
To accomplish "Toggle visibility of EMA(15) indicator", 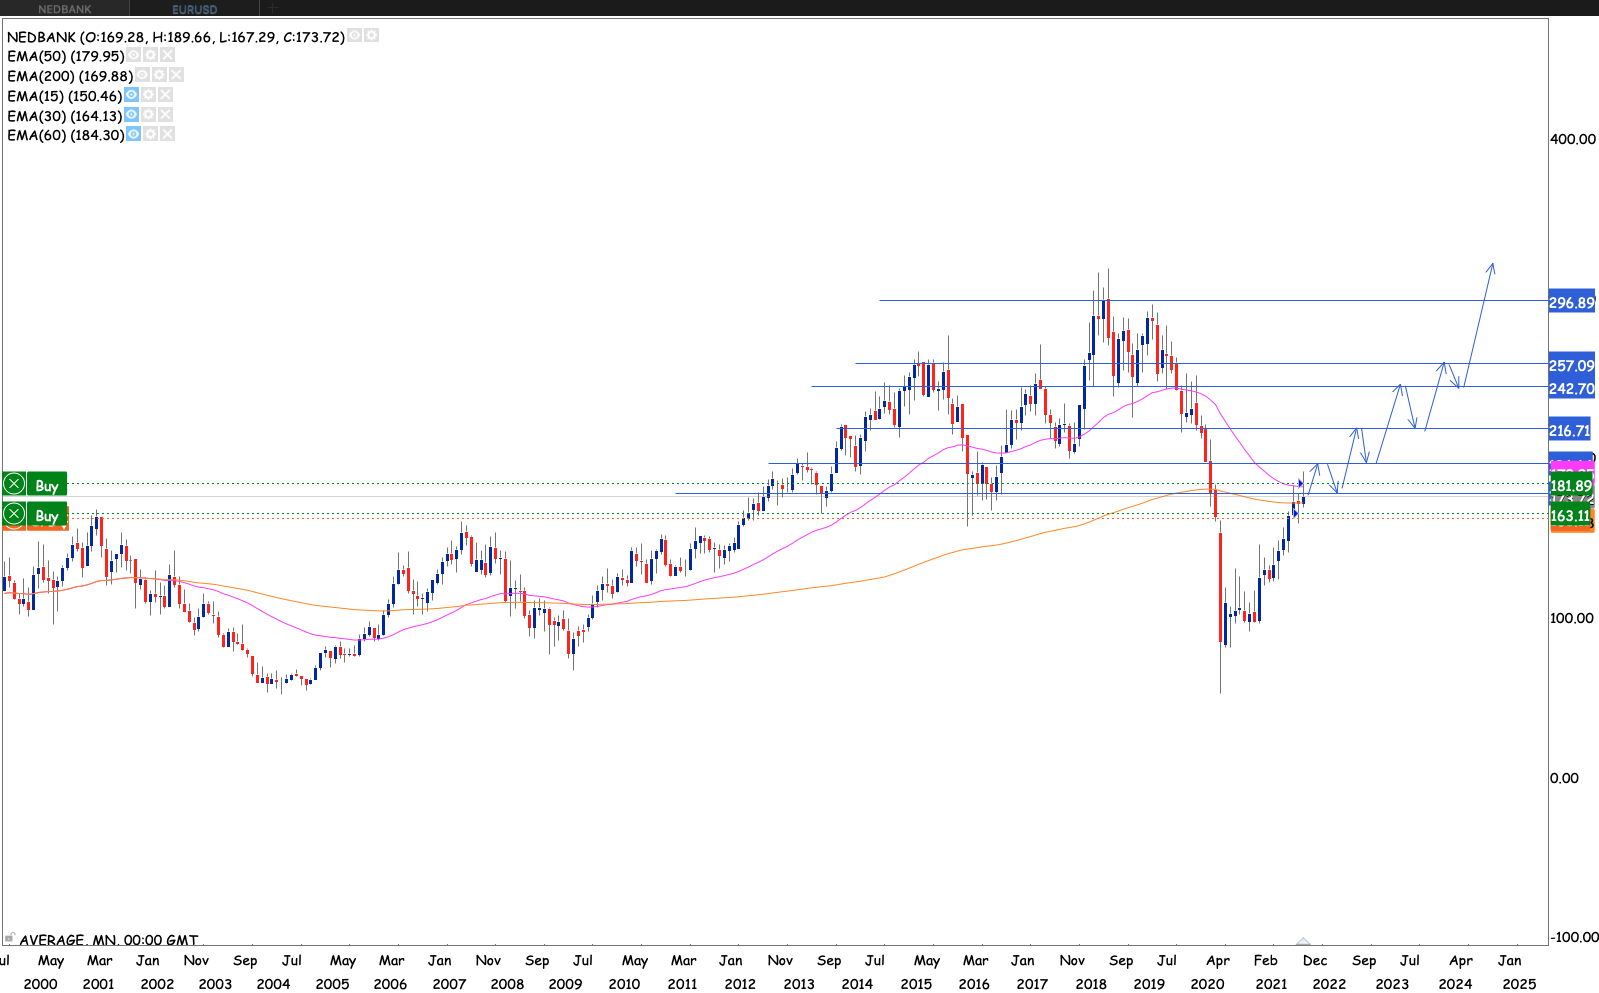I will (131, 96).
